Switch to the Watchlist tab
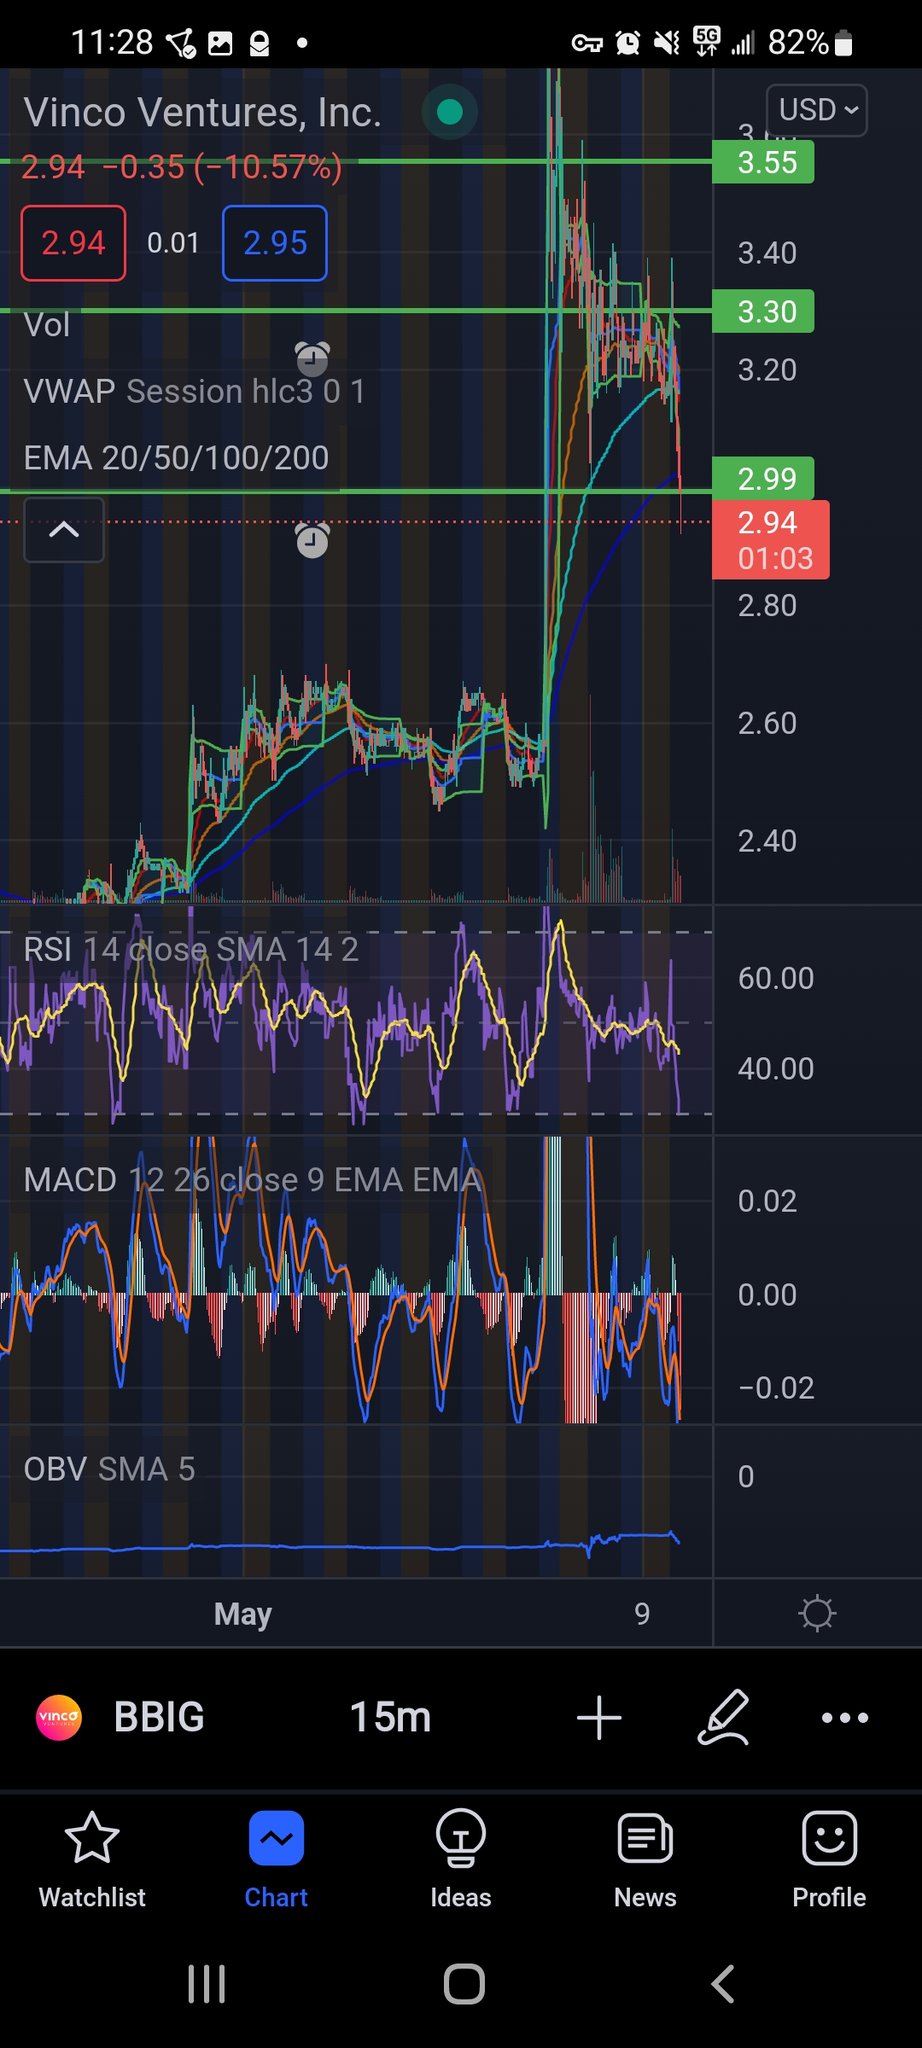The image size is (922, 2048). pos(92,1860)
